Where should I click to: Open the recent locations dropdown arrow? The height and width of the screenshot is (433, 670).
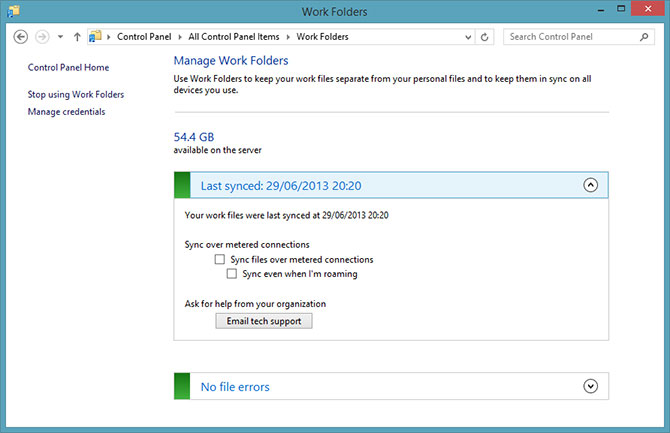pyautogui.click(x=60, y=37)
